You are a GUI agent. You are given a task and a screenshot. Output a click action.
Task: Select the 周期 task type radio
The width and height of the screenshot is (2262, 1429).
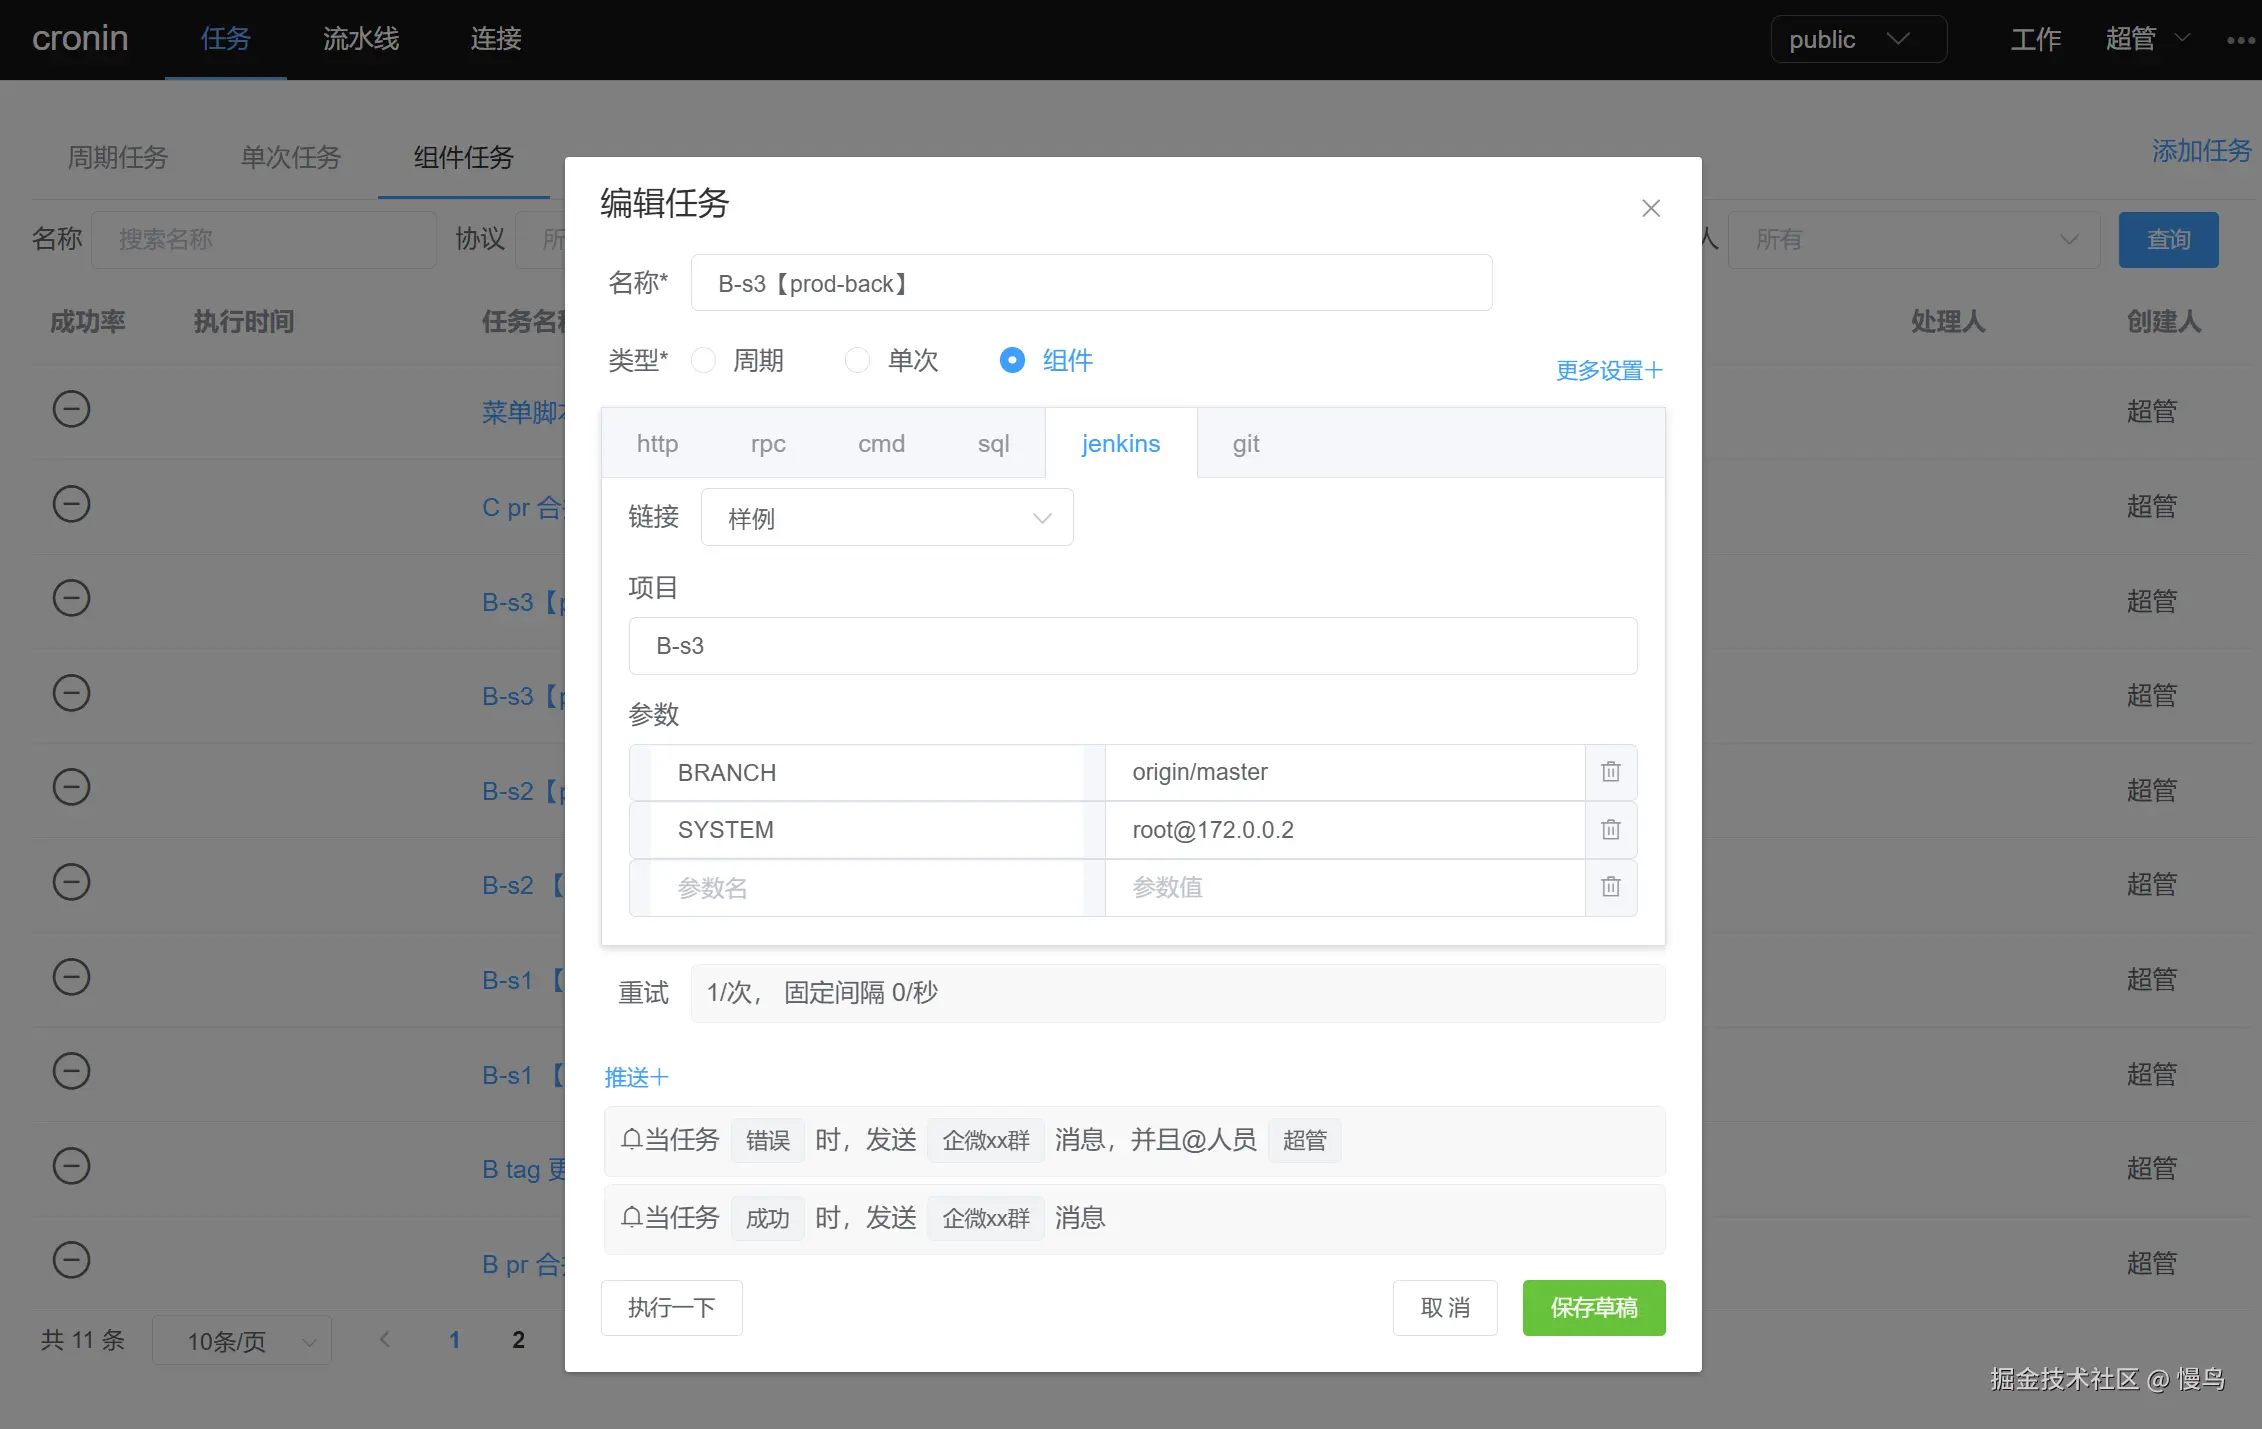(x=704, y=360)
